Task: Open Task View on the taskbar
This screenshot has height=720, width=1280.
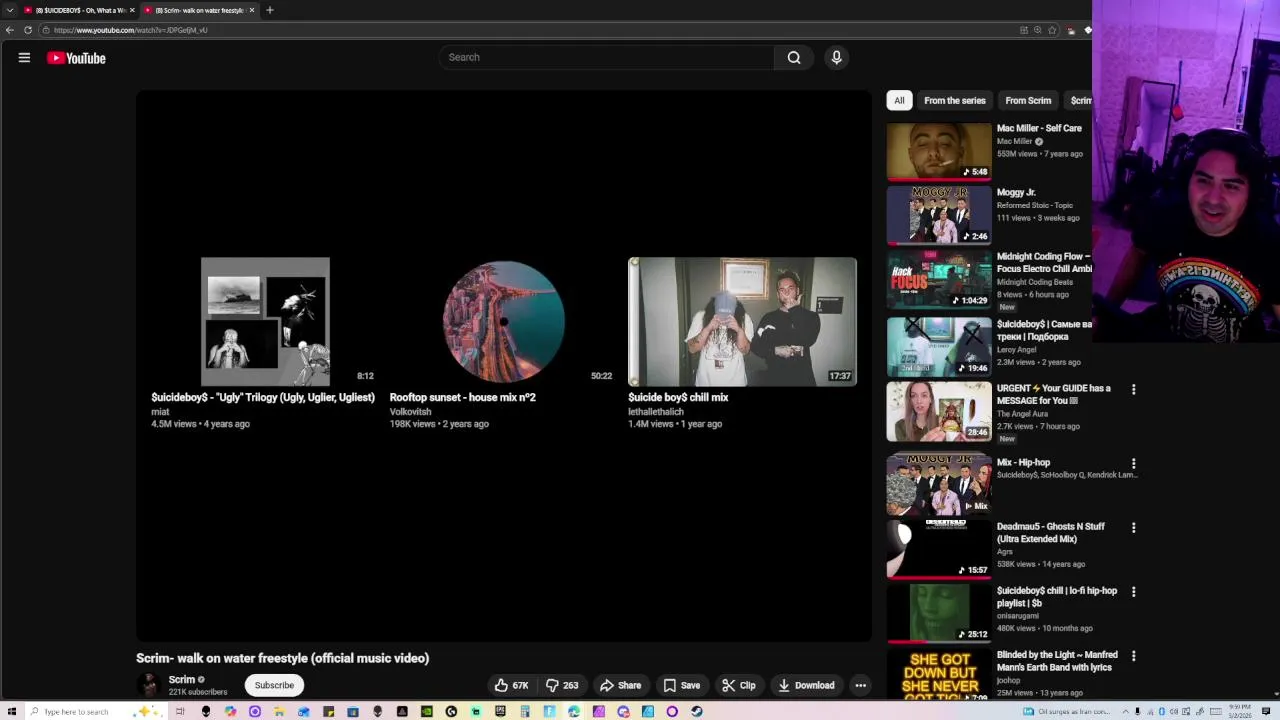Action: tap(181, 712)
